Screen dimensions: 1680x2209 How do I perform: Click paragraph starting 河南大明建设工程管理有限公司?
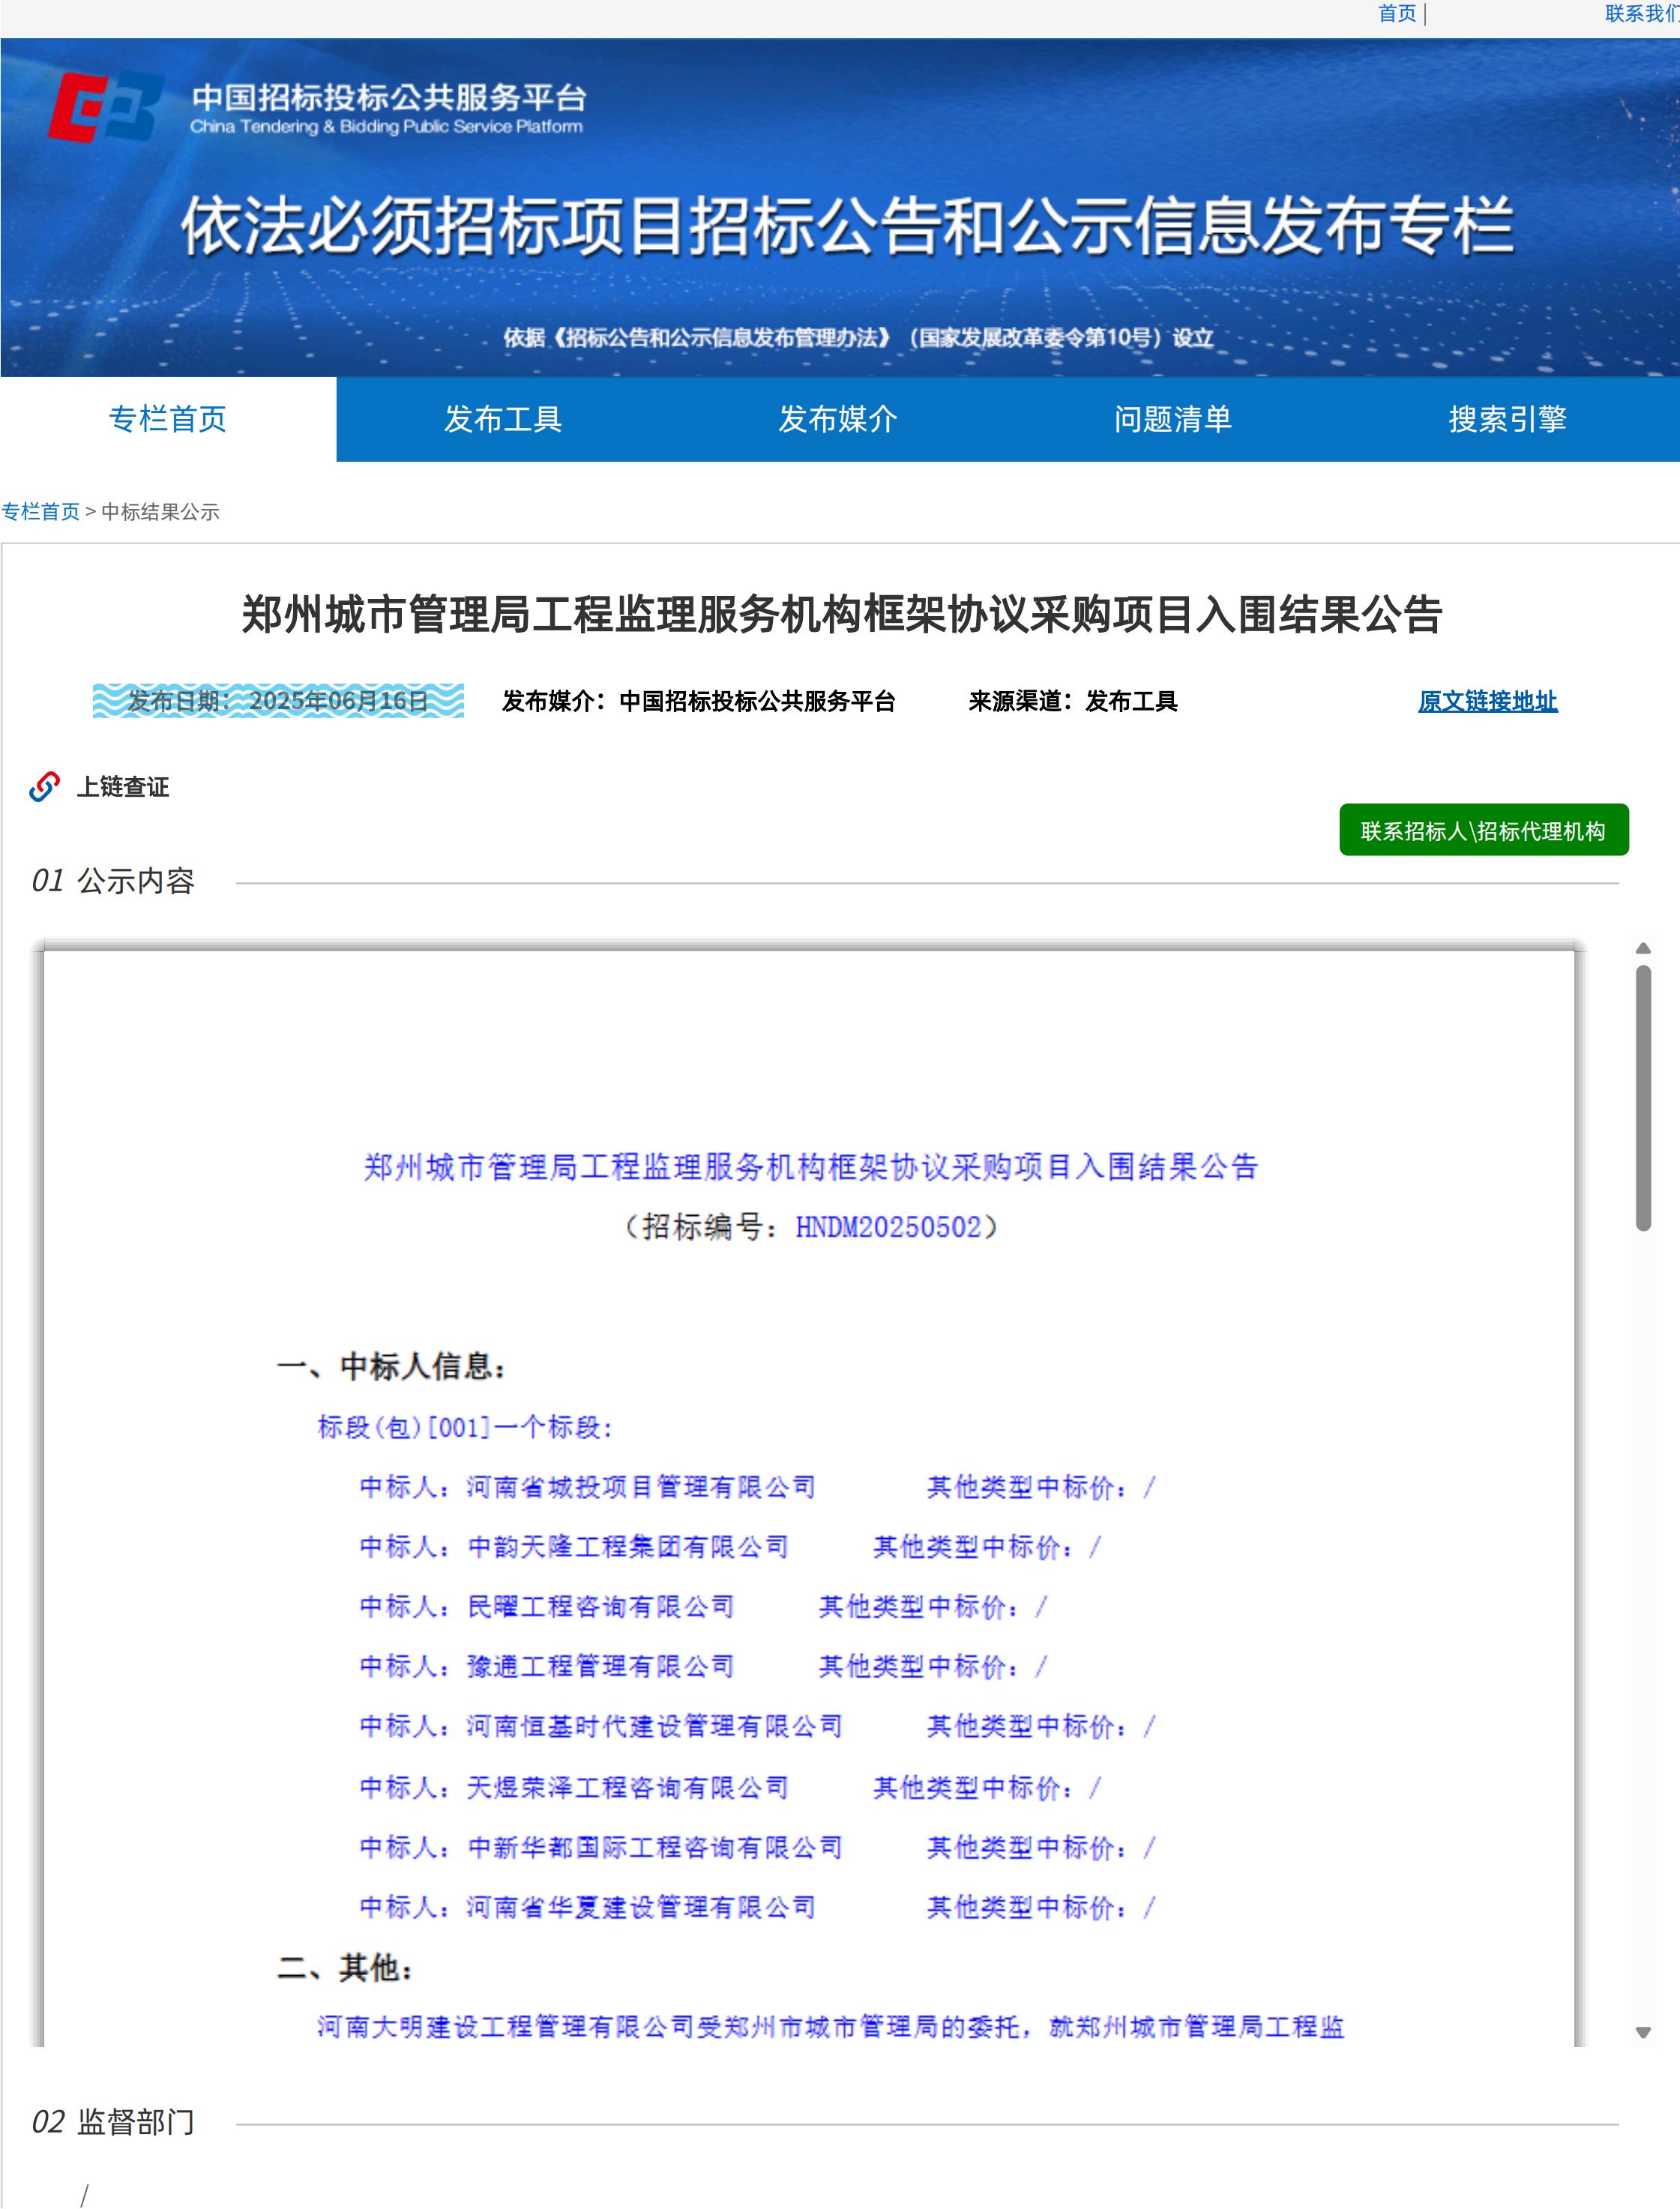tap(831, 2027)
